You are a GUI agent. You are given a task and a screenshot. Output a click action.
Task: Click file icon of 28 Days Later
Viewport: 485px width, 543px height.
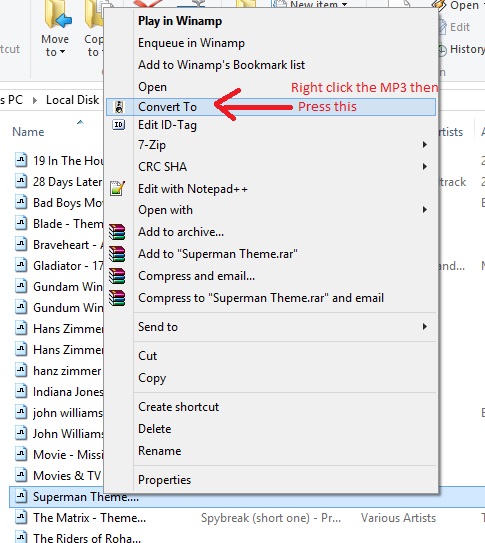21,181
